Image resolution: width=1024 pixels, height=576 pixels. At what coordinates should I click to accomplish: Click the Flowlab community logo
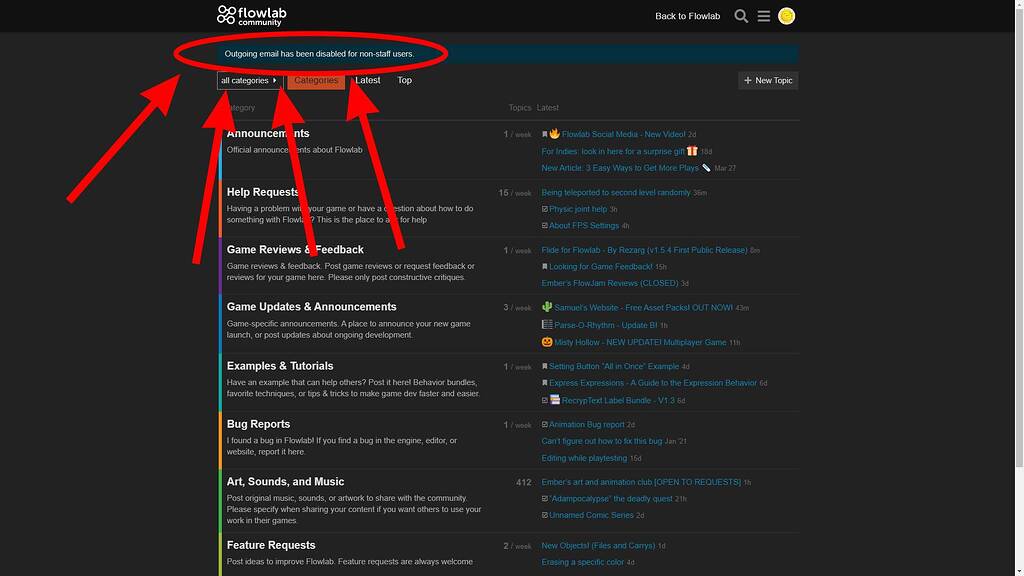click(x=251, y=16)
